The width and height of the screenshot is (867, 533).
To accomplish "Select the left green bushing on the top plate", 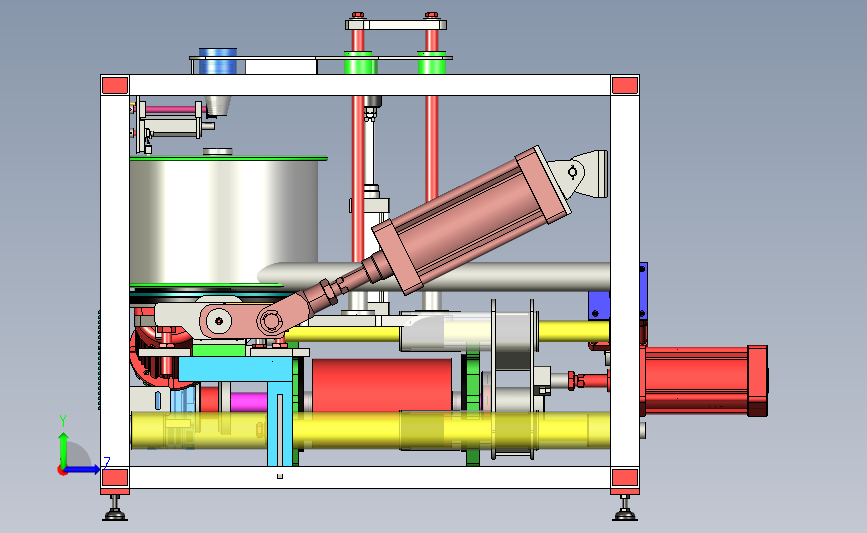I will [x=361, y=62].
